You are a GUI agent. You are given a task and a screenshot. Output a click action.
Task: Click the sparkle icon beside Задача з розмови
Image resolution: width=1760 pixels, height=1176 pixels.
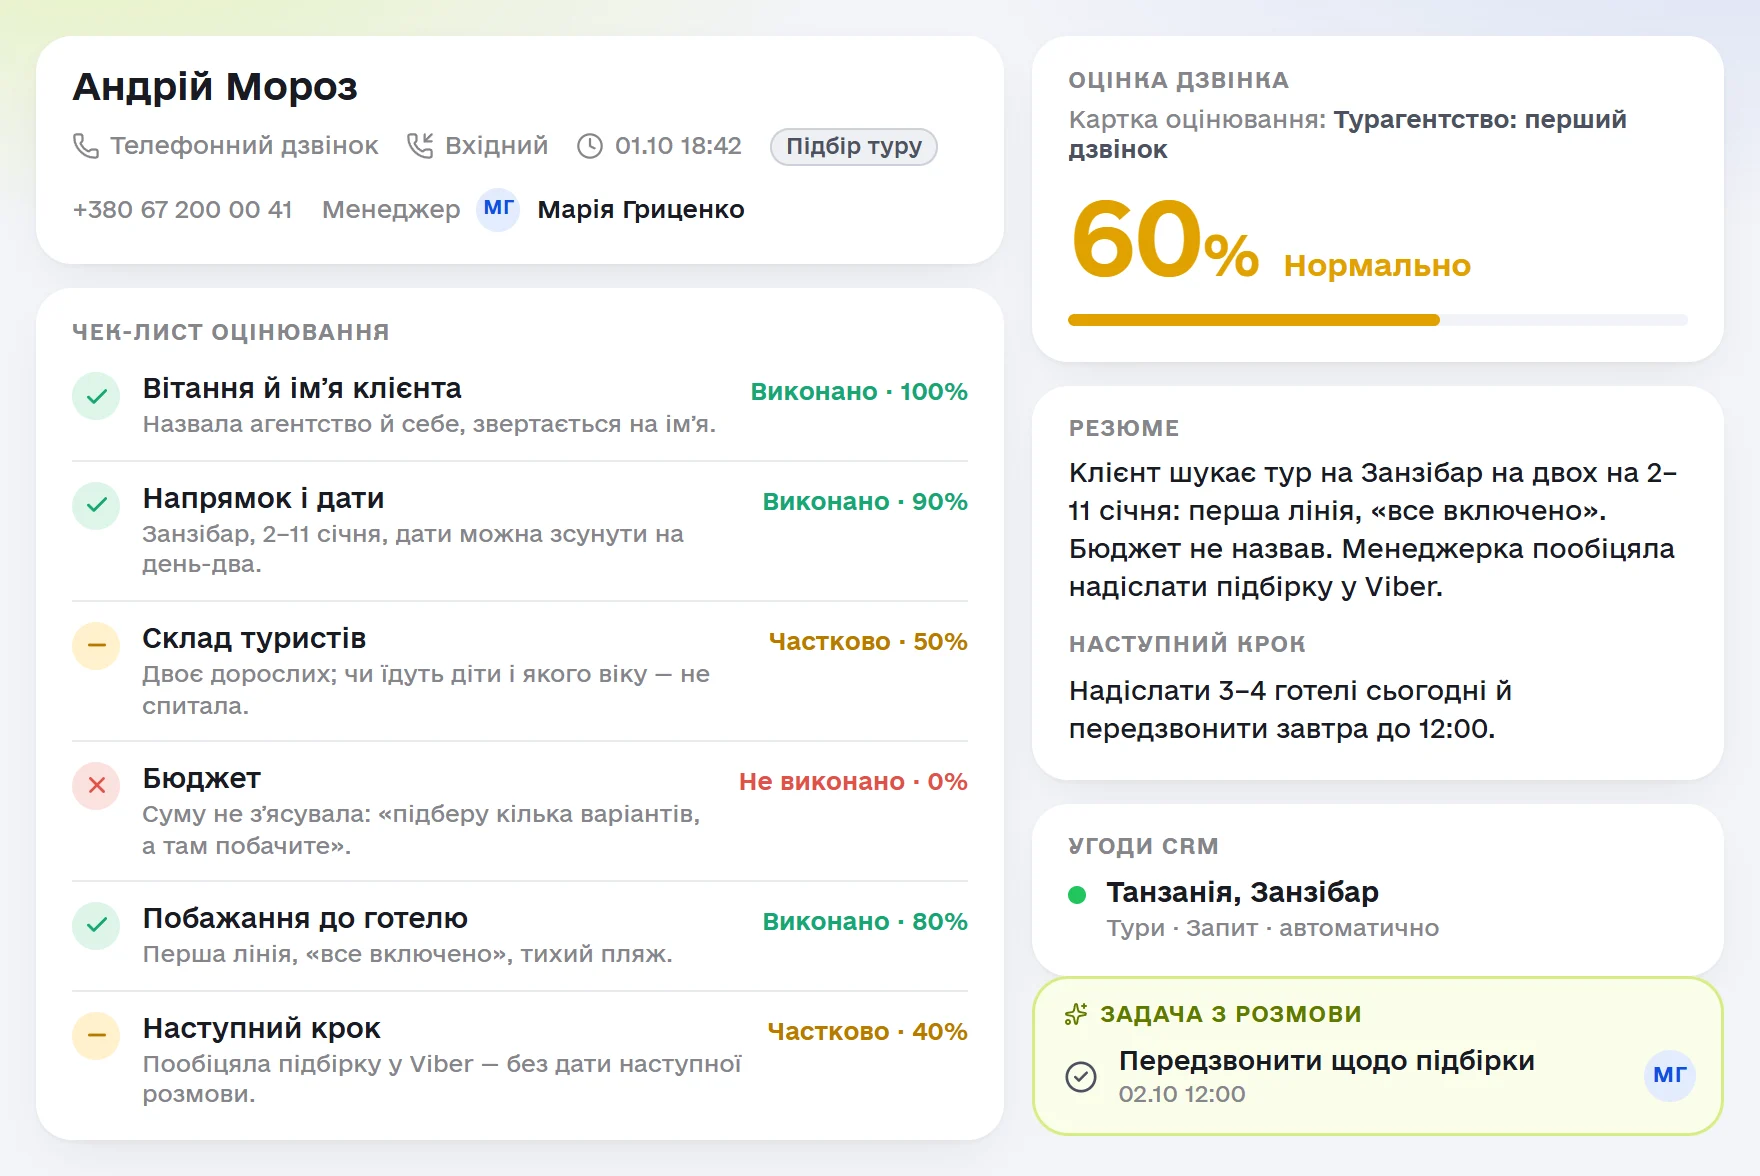pyautogui.click(x=1076, y=1014)
